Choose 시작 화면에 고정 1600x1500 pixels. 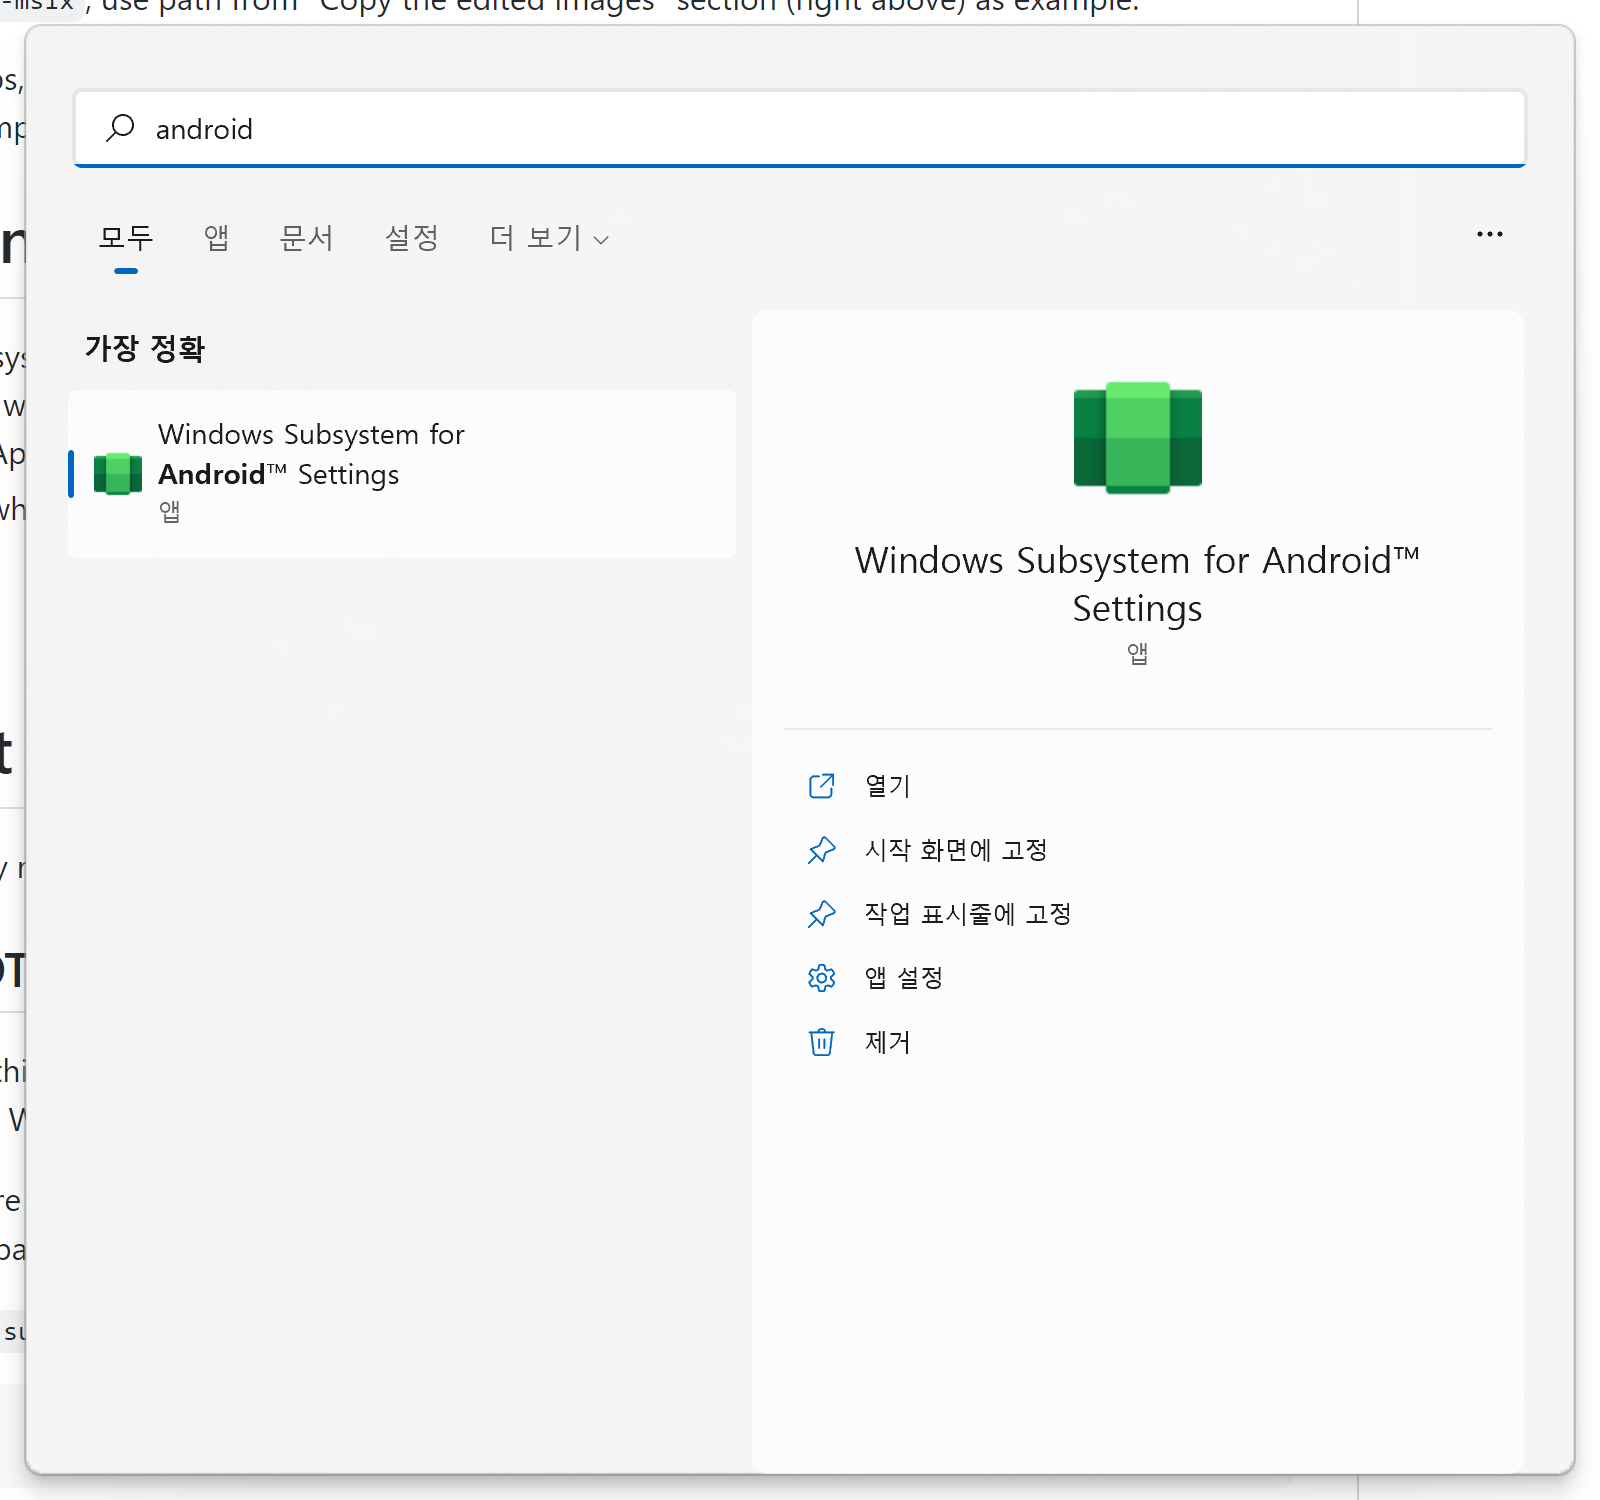point(956,850)
